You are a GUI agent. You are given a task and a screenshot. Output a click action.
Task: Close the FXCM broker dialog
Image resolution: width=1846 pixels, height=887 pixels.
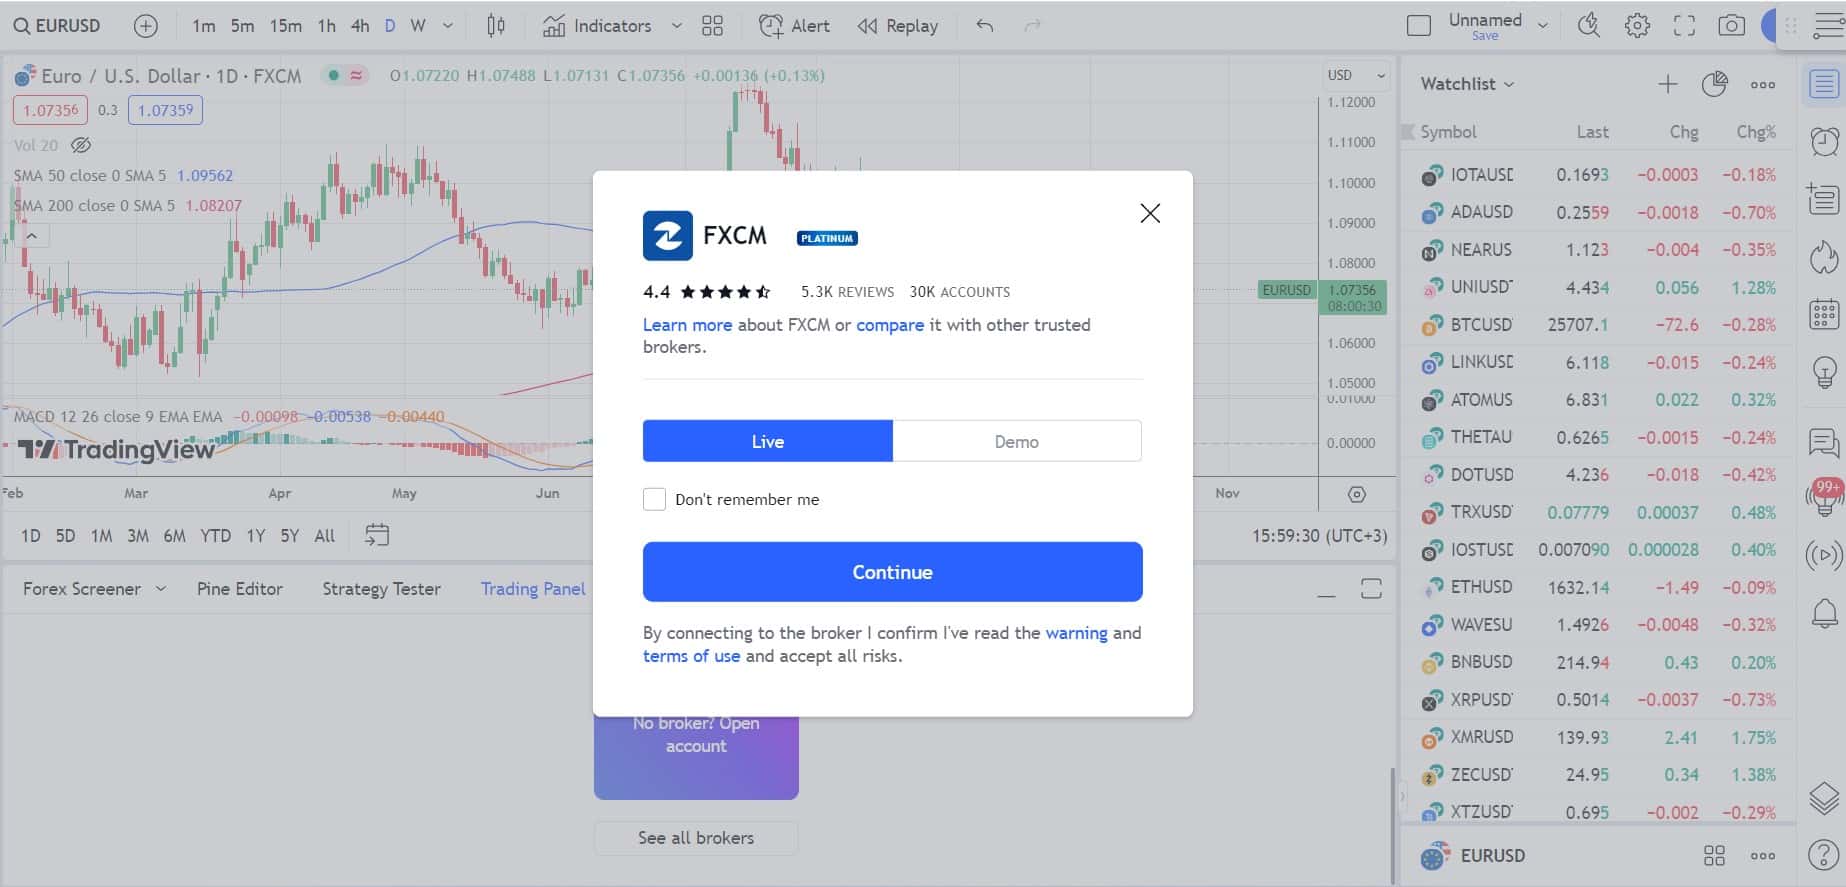(x=1150, y=213)
